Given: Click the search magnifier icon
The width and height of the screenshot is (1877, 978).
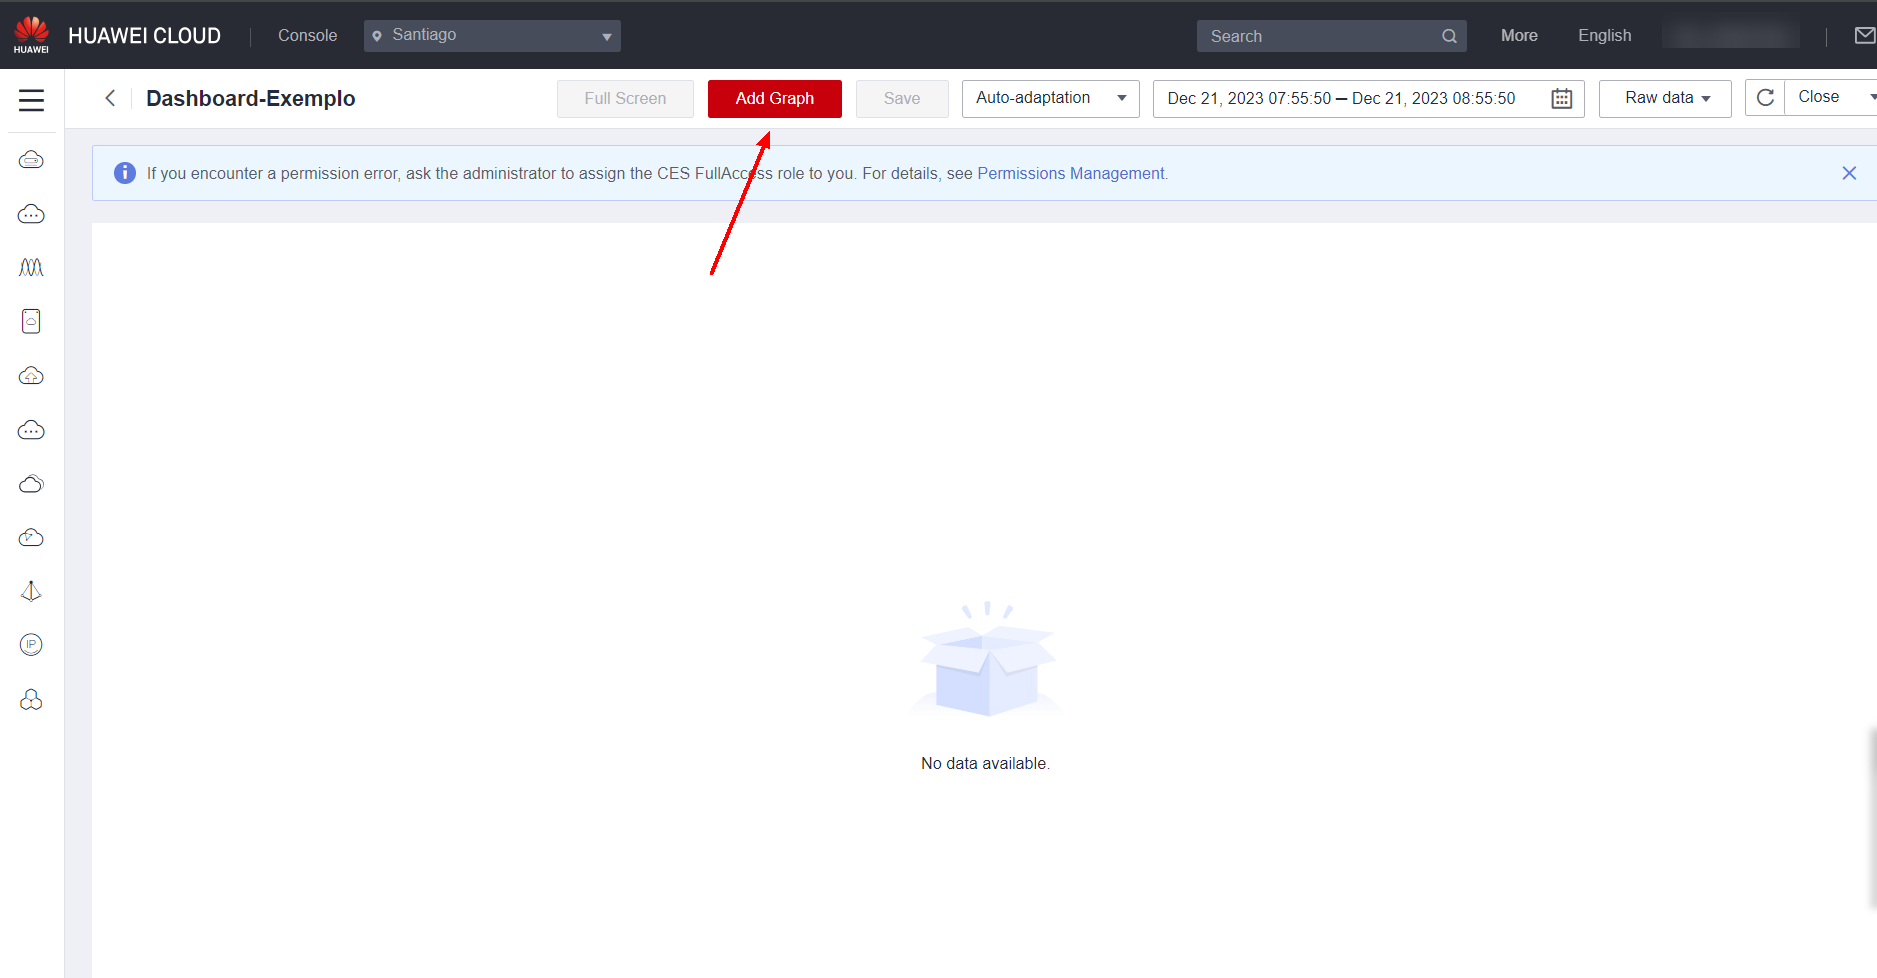Looking at the screenshot, I should [1449, 37].
